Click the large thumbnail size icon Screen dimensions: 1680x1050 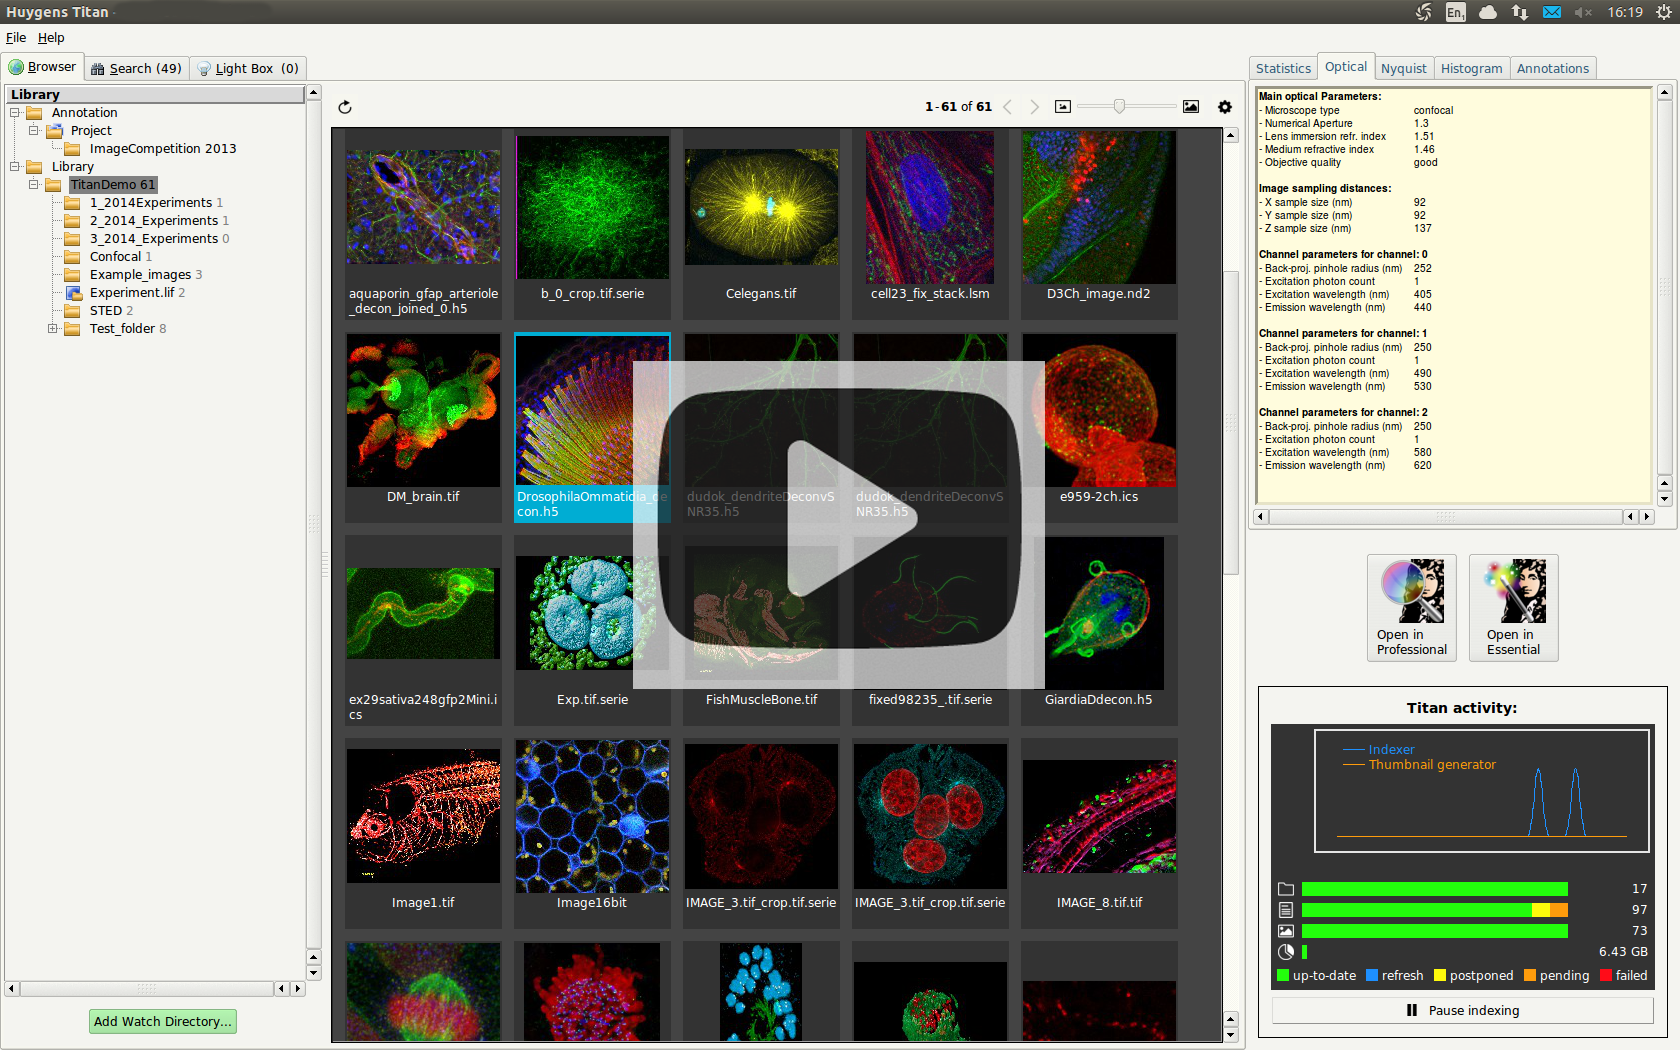1190,107
